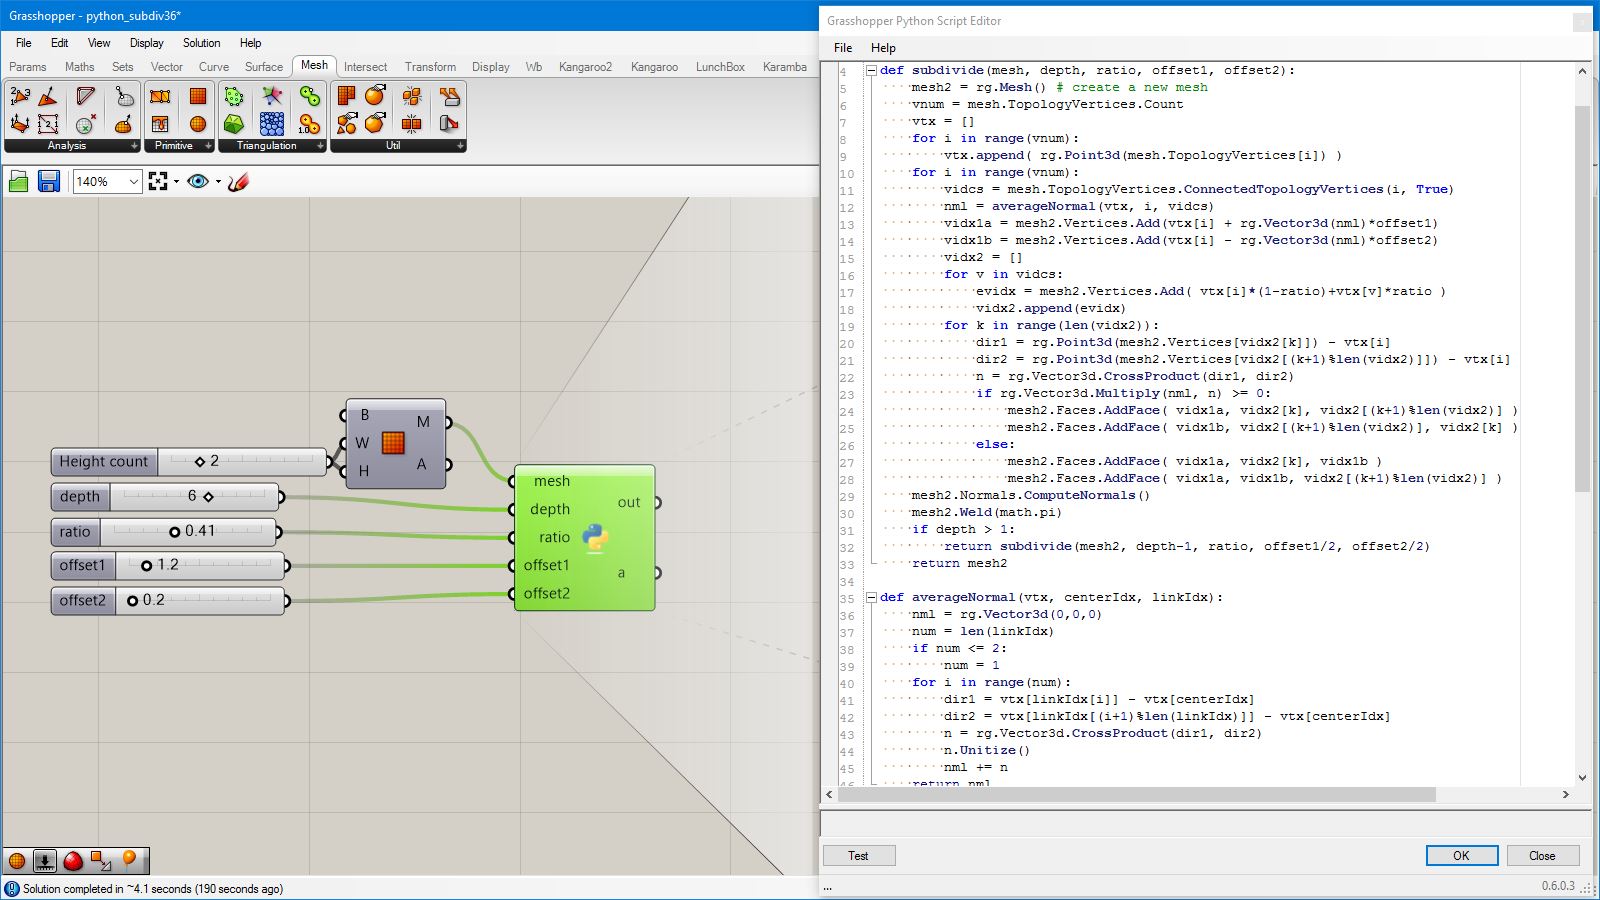The image size is (1600, 900).
Task: Click the ratio slider handle at 0.41
Action: tap(175, 532)
